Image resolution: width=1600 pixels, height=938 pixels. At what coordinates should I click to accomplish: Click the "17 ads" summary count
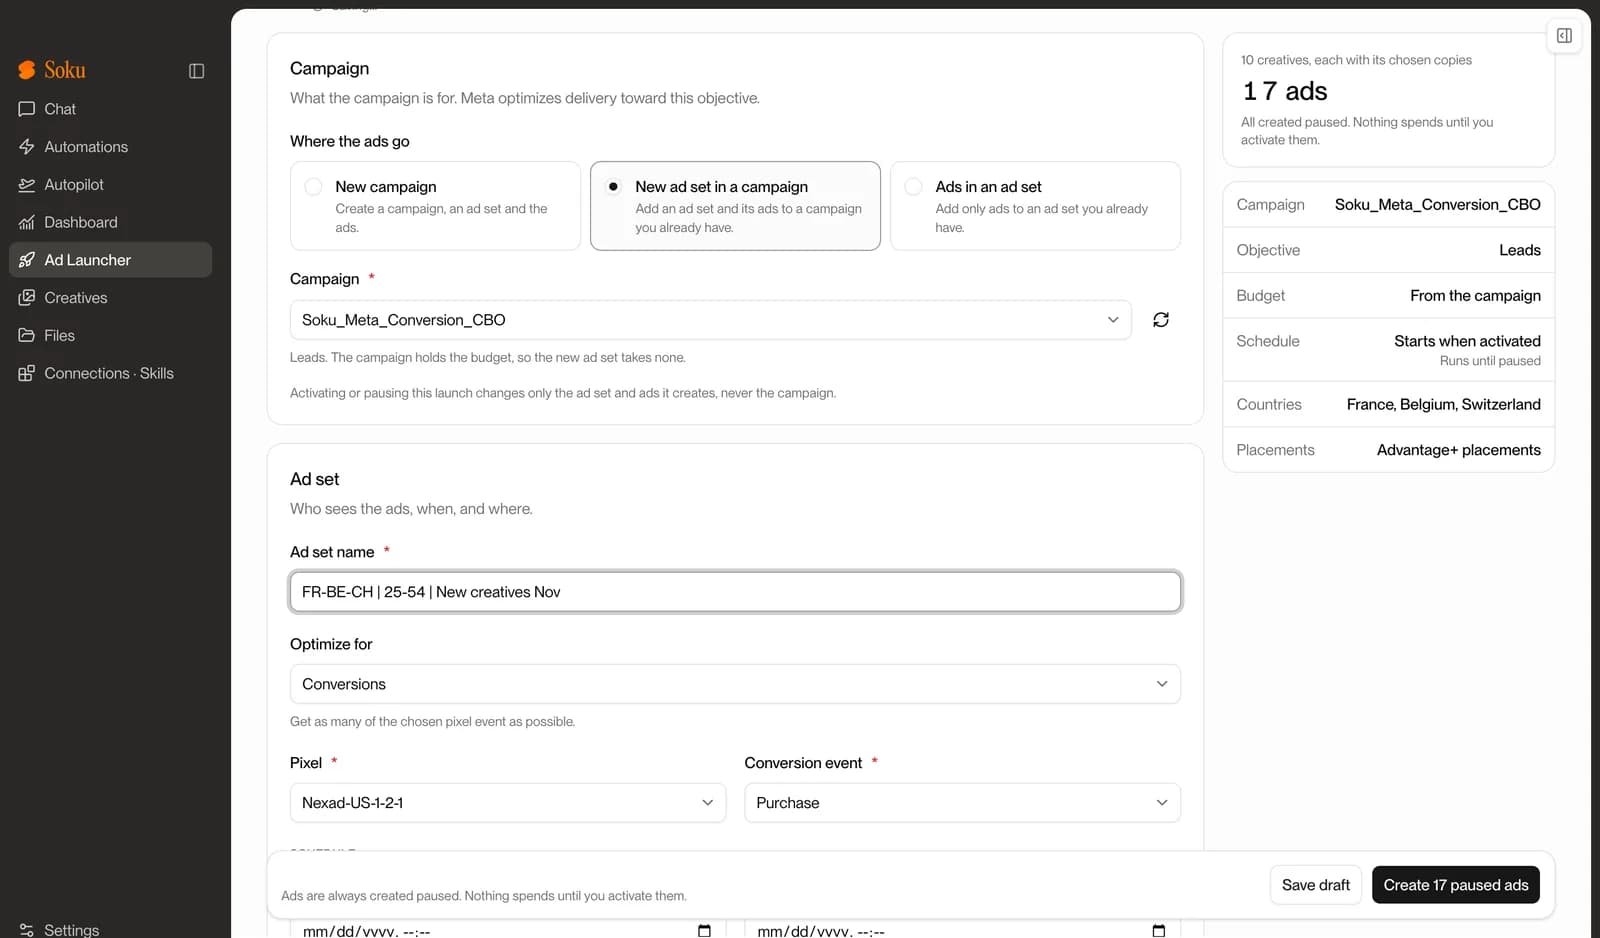(1285, 92)
